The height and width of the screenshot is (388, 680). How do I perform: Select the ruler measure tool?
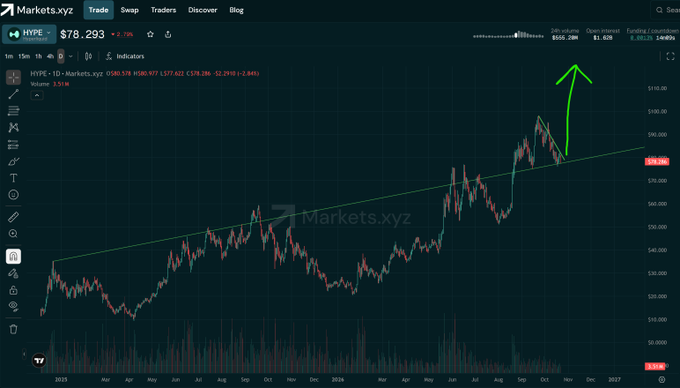[x=13, y=217]
